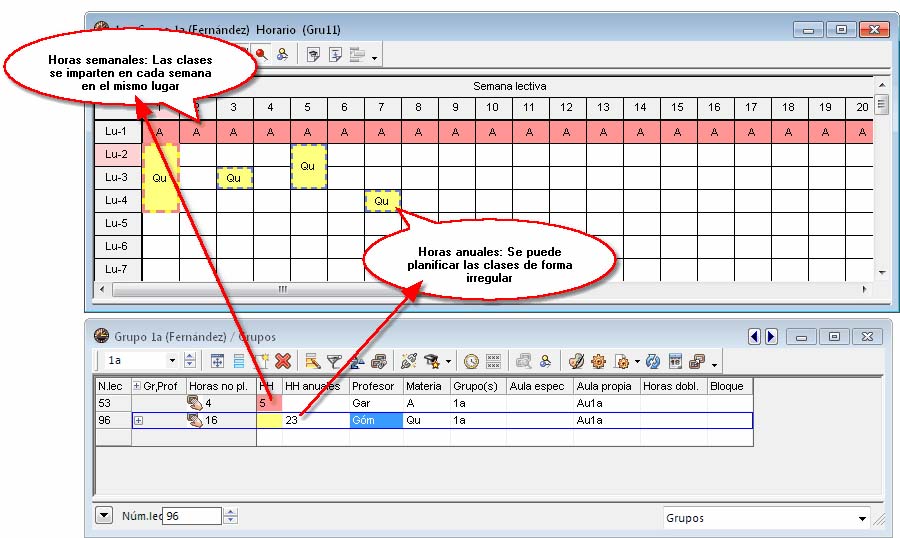The width and height of the screenshot is (900, 538).
Task: Click the greyed magnifier icon in Grupos toolbar
Action: coord(523,361)
